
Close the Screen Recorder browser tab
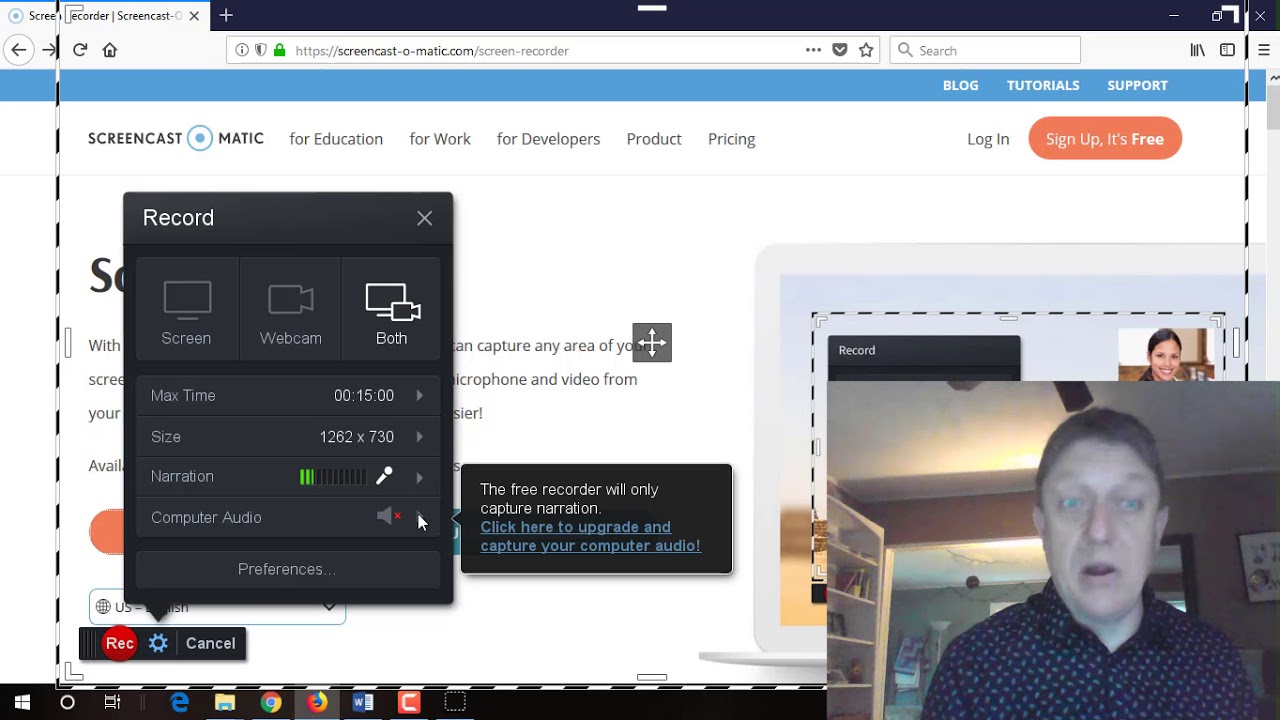[x=194, y=16]
